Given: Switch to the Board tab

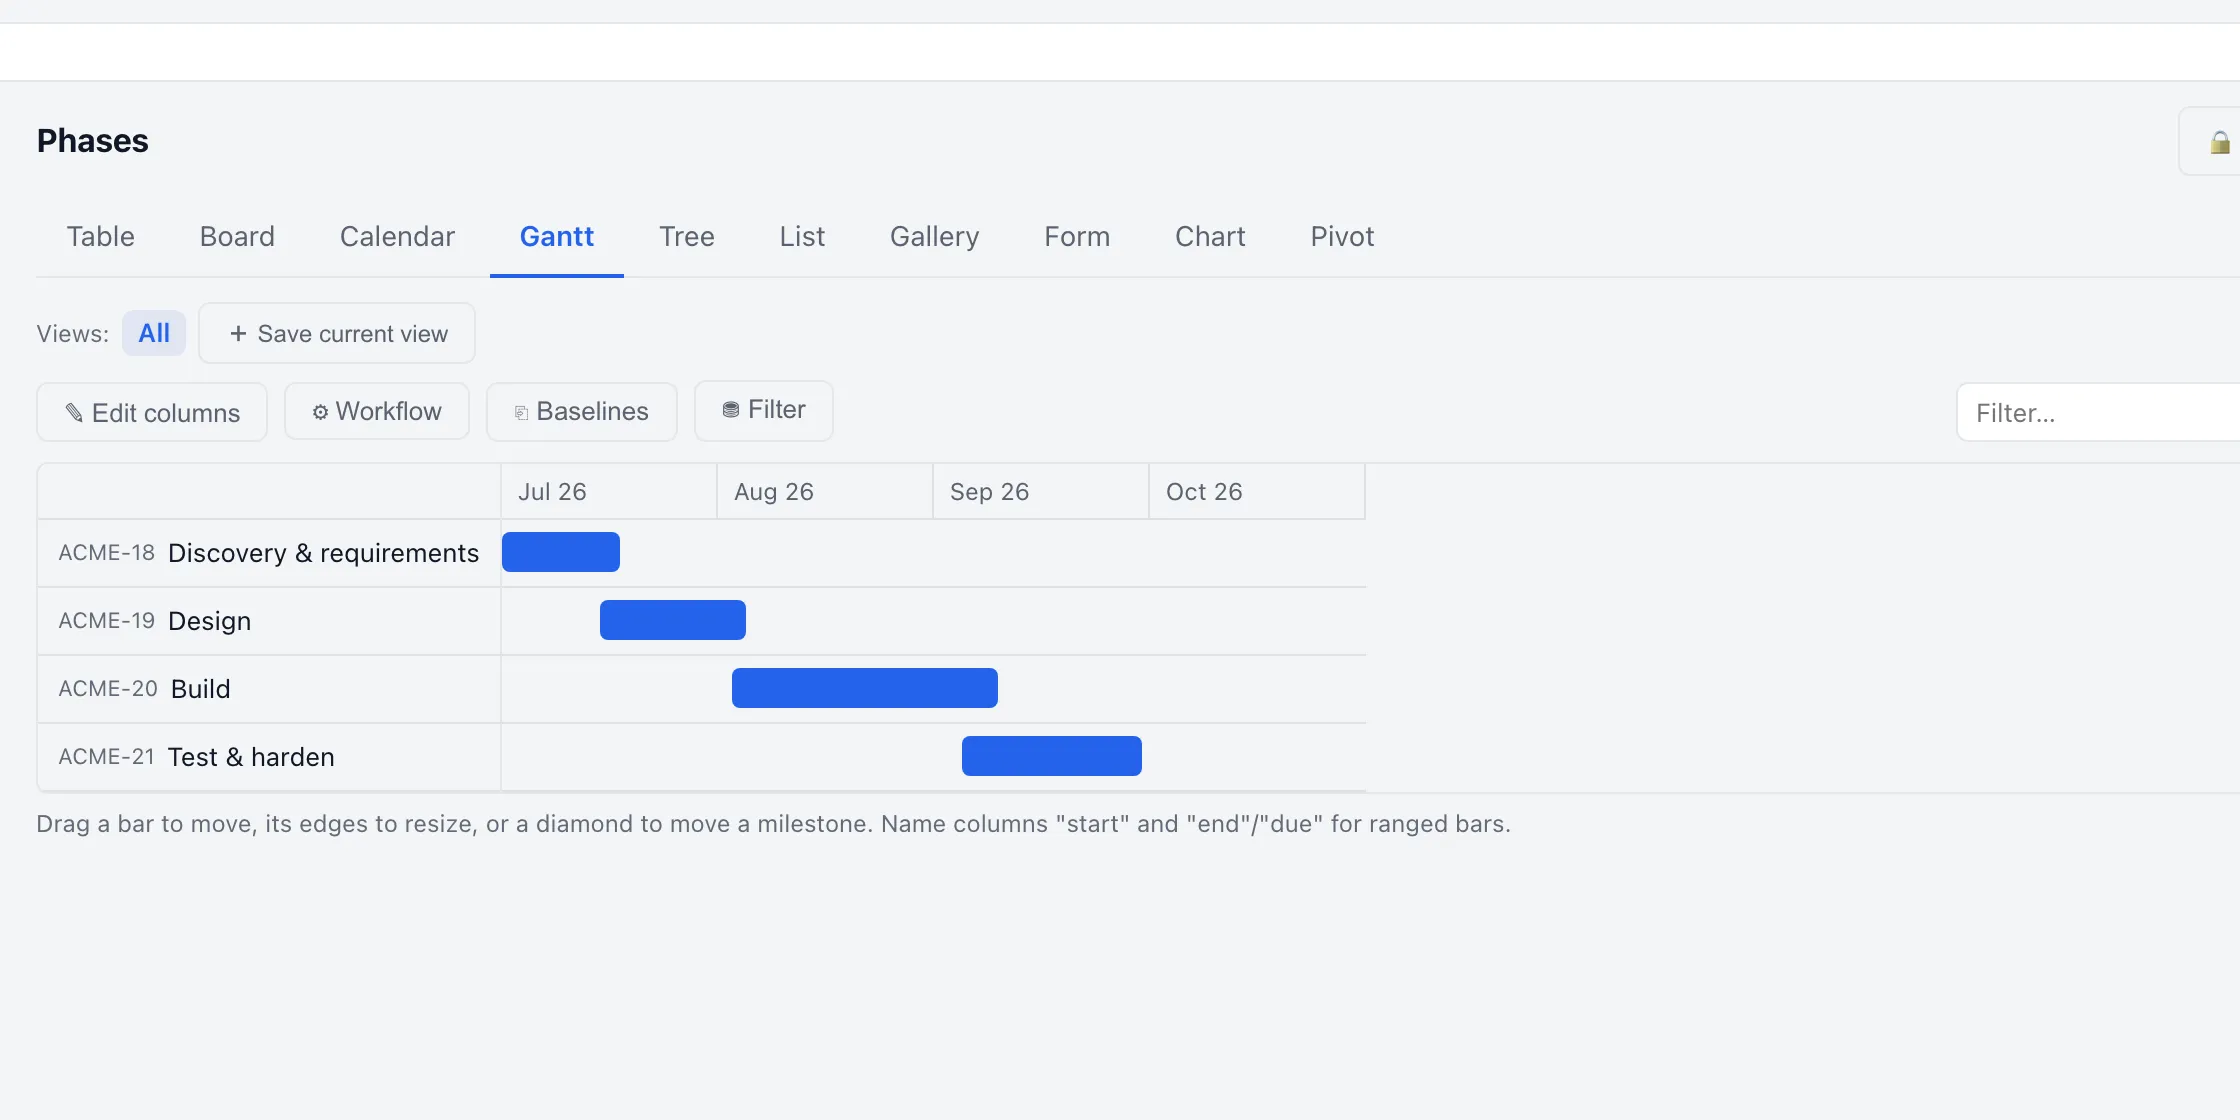Looking at the screenshot, I should point(237,236).
